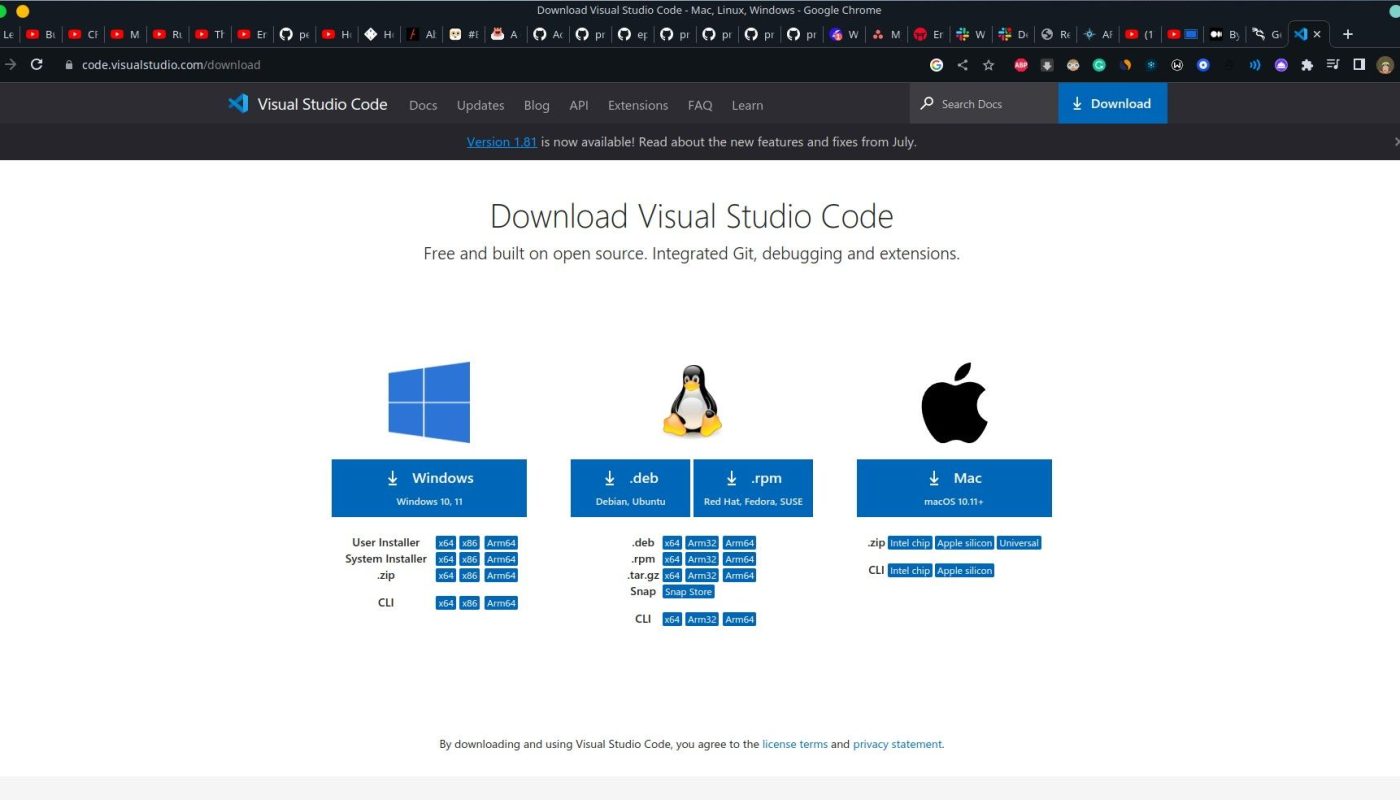The height and width of the screenshot is (800, 1400).
Task: Click the blue Download button in the header
Action: pos(1112,103)
